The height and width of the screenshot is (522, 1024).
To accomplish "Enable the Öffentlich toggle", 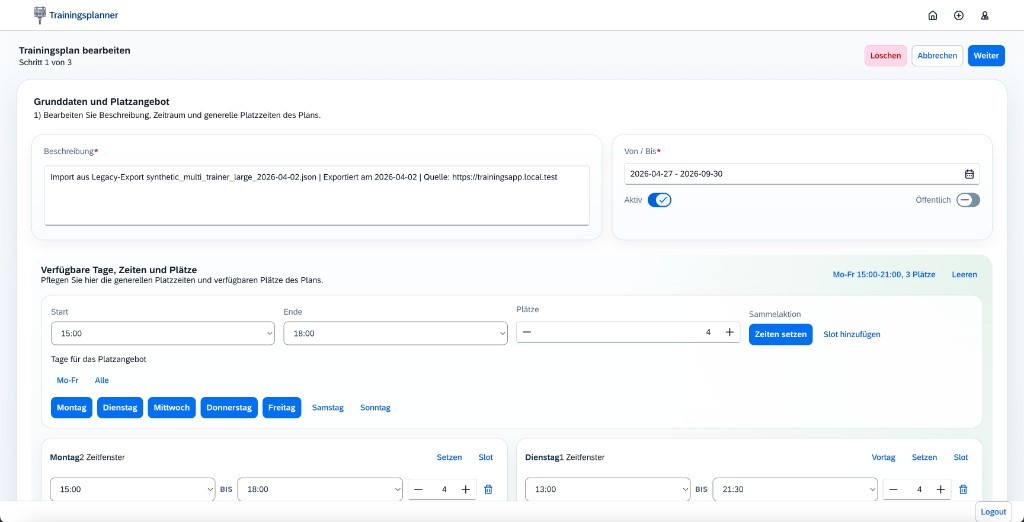I will coord(967,200).
